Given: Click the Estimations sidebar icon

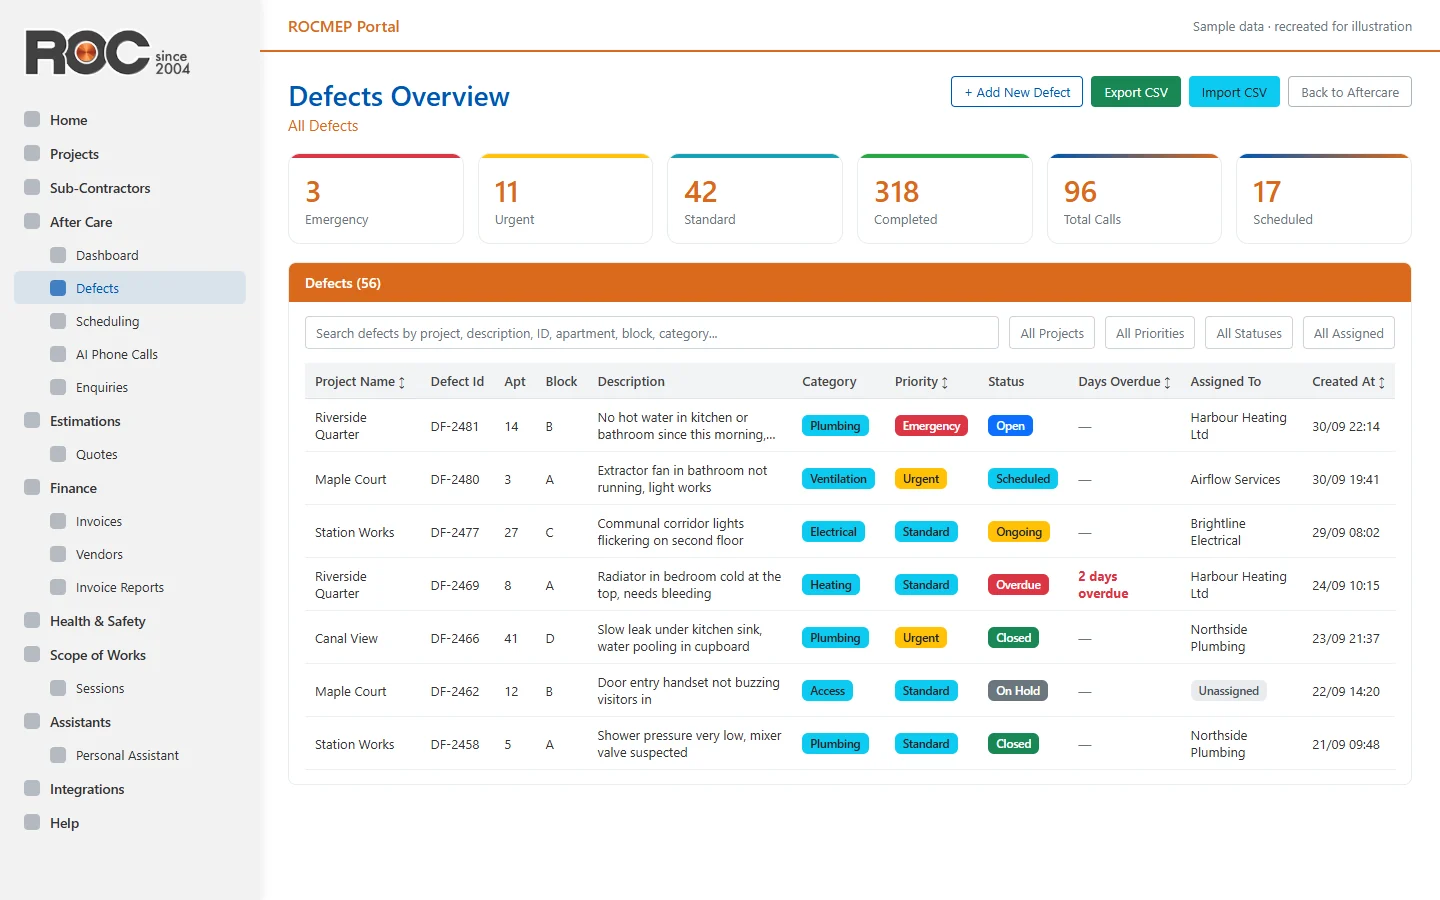Looking at the screenshot, I should (32, 421).
